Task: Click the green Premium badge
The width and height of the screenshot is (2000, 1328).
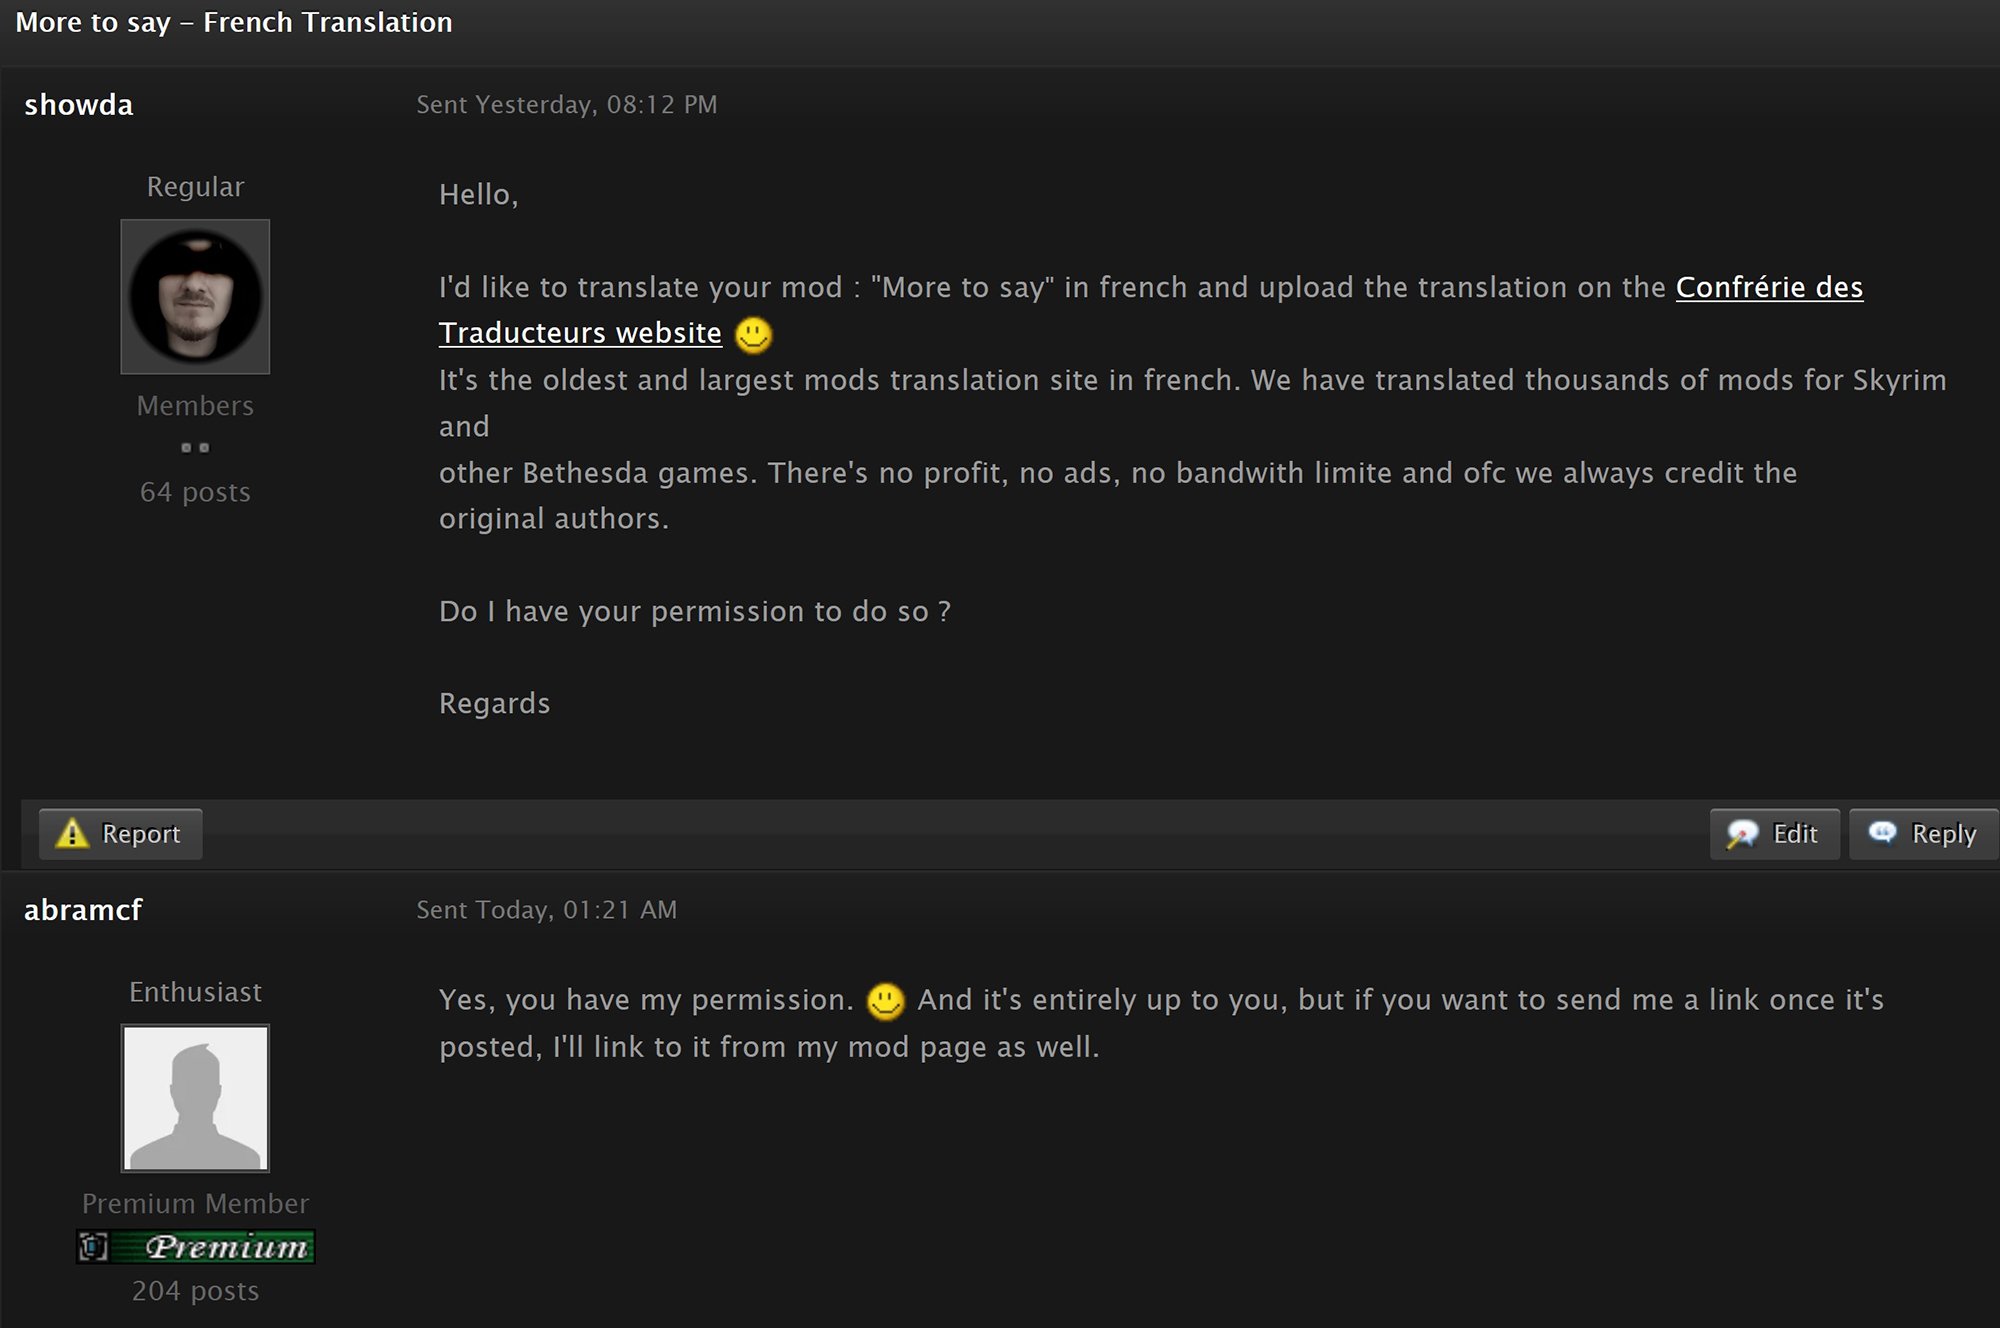Action: (196, 1247)
